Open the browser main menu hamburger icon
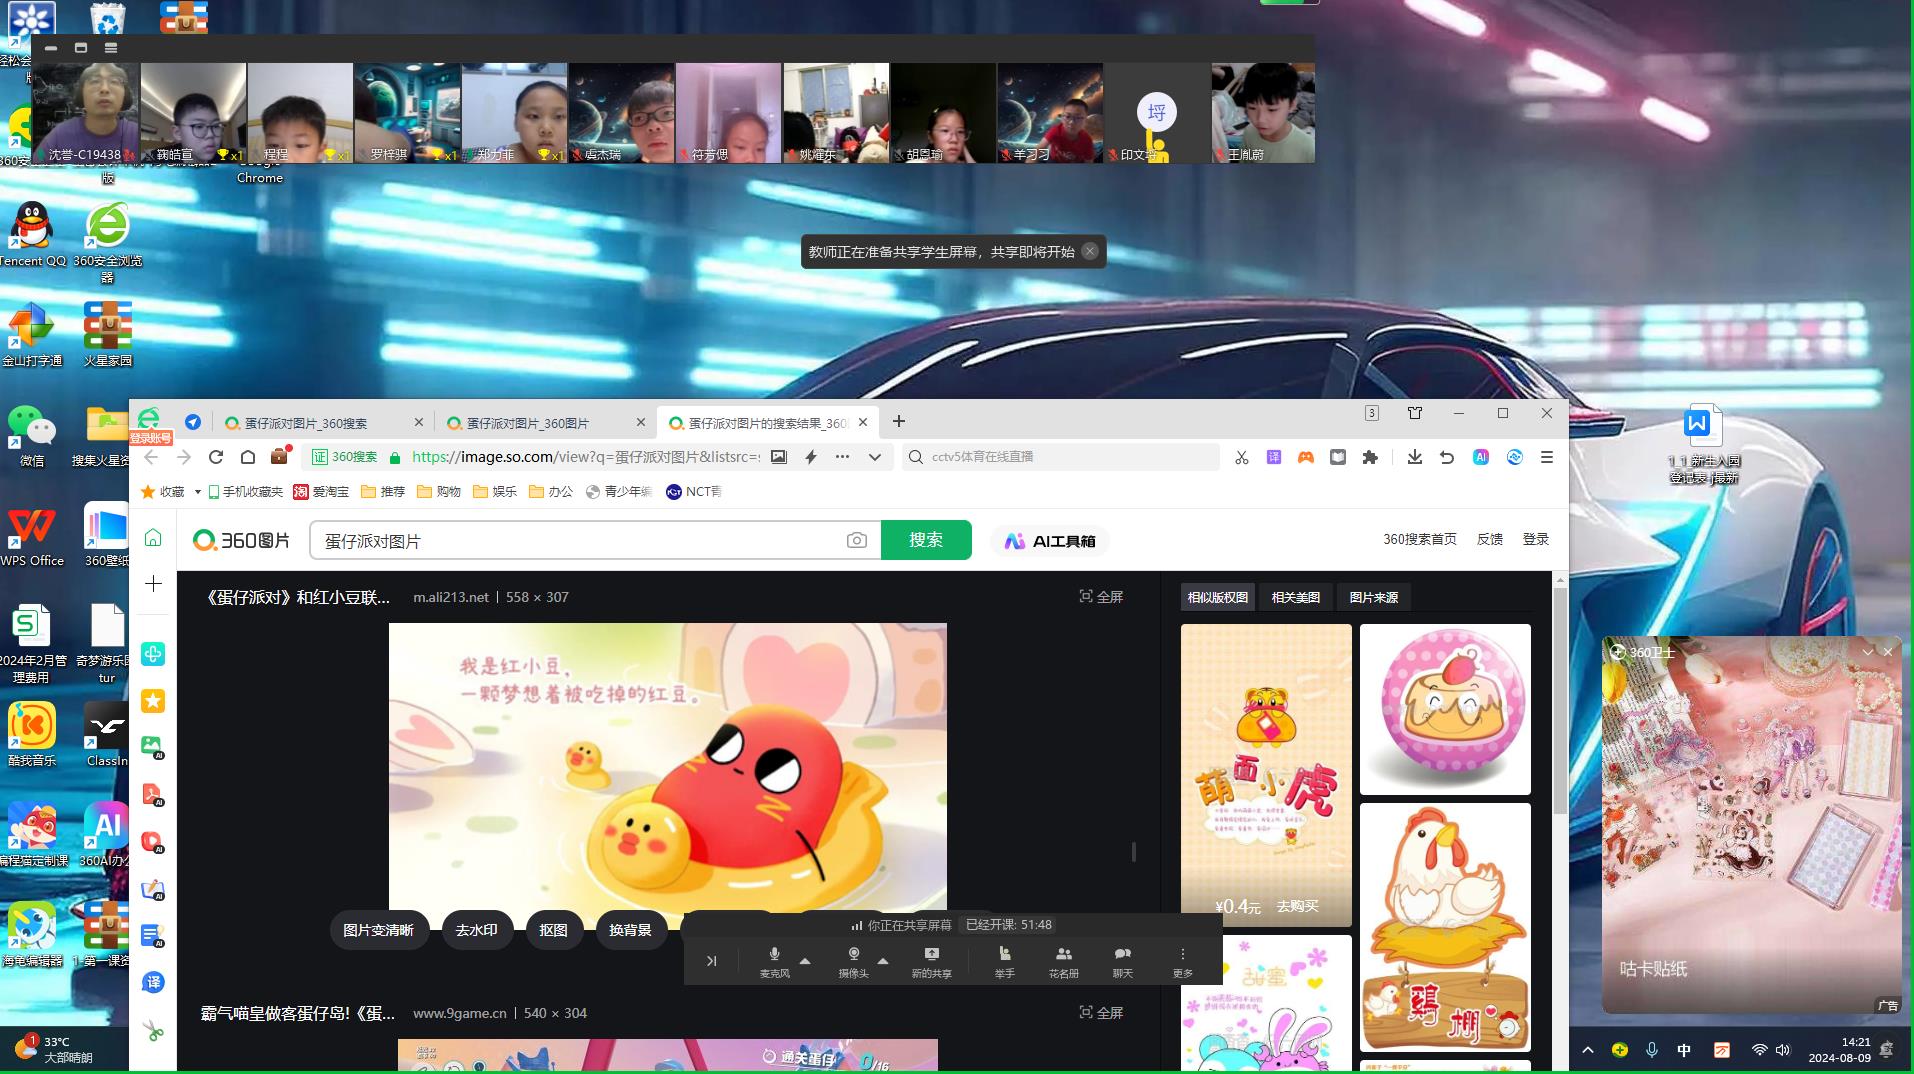 tap(1547, 457)
